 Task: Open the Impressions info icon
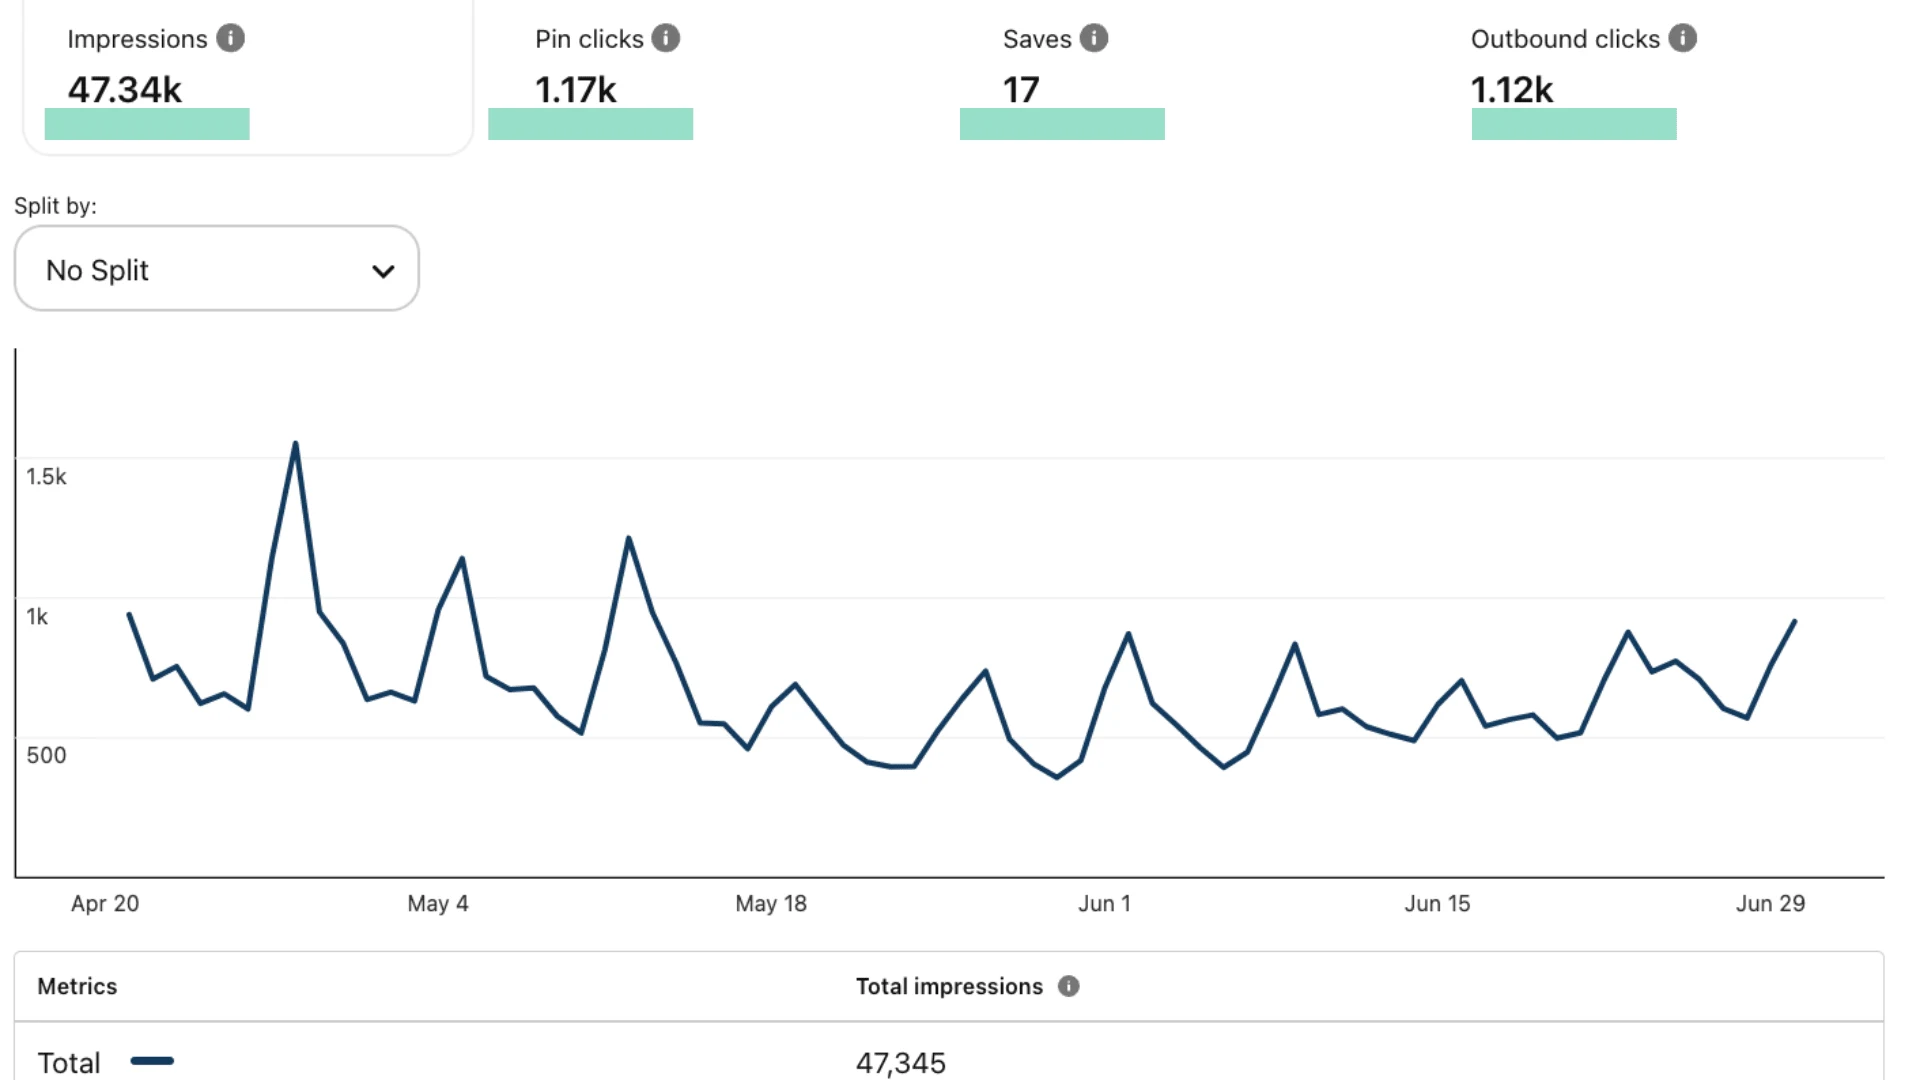(x=231, y=38)
